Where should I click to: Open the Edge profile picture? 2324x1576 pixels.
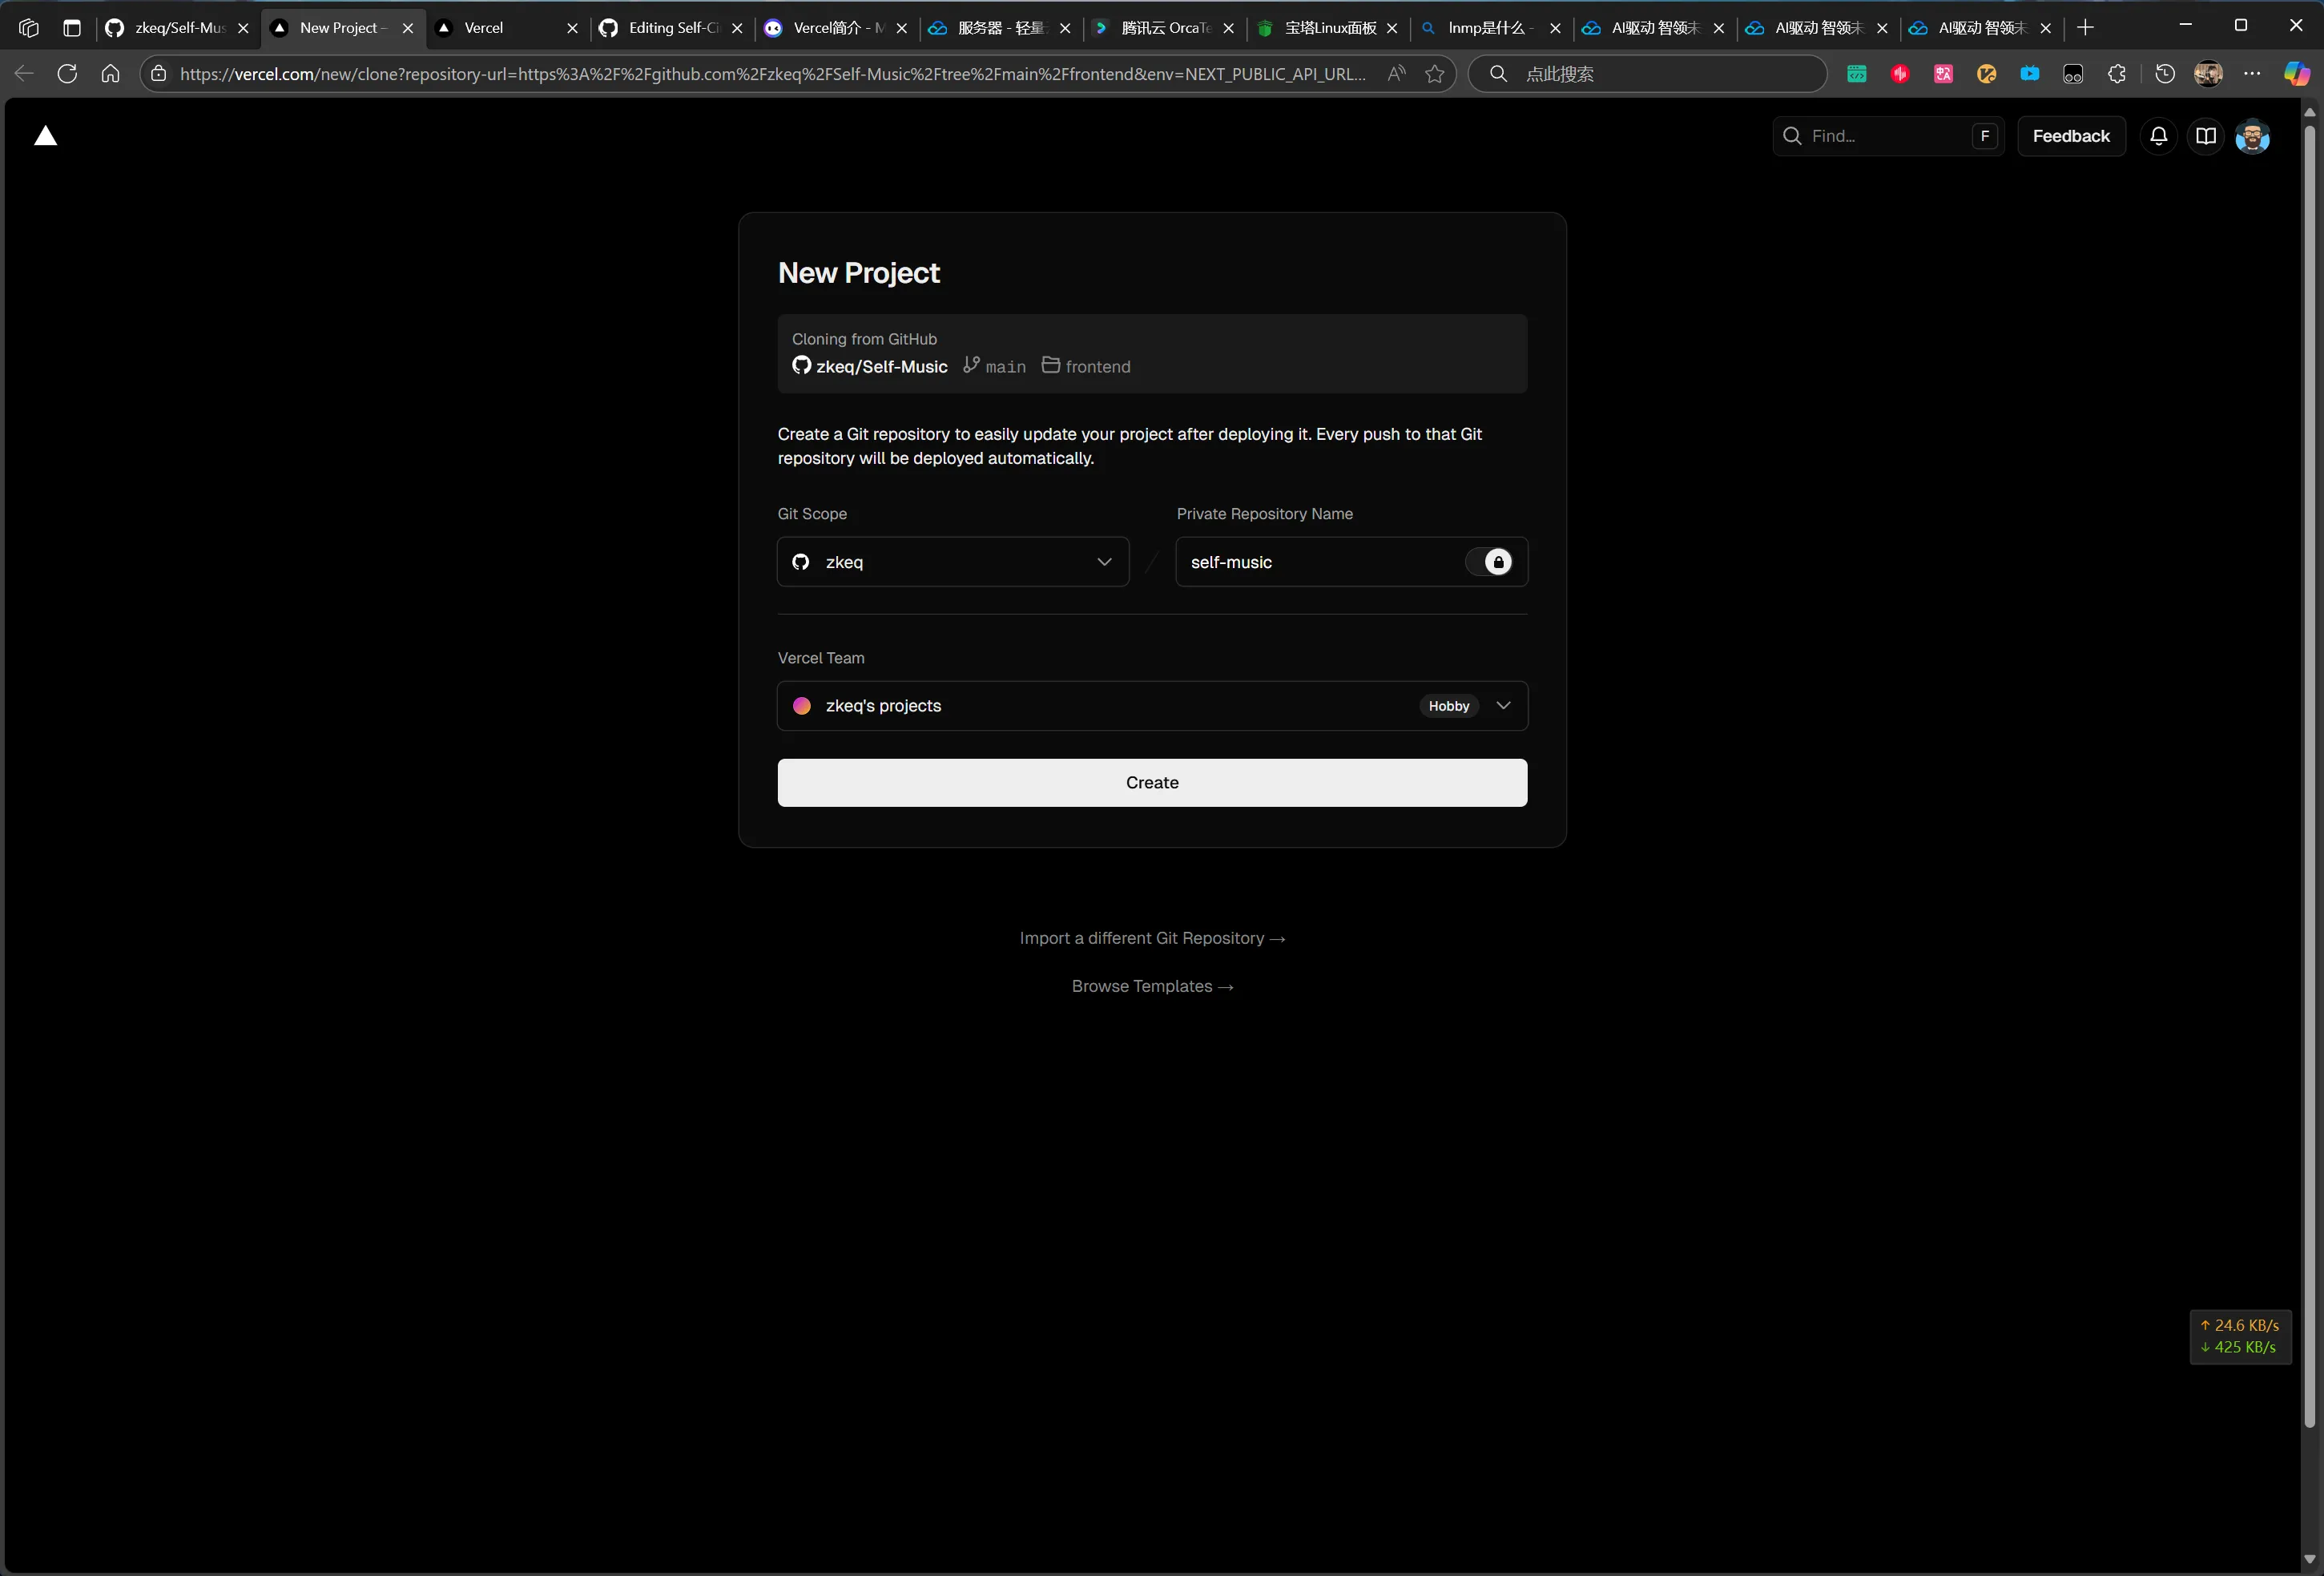(x=2208, y=73)
